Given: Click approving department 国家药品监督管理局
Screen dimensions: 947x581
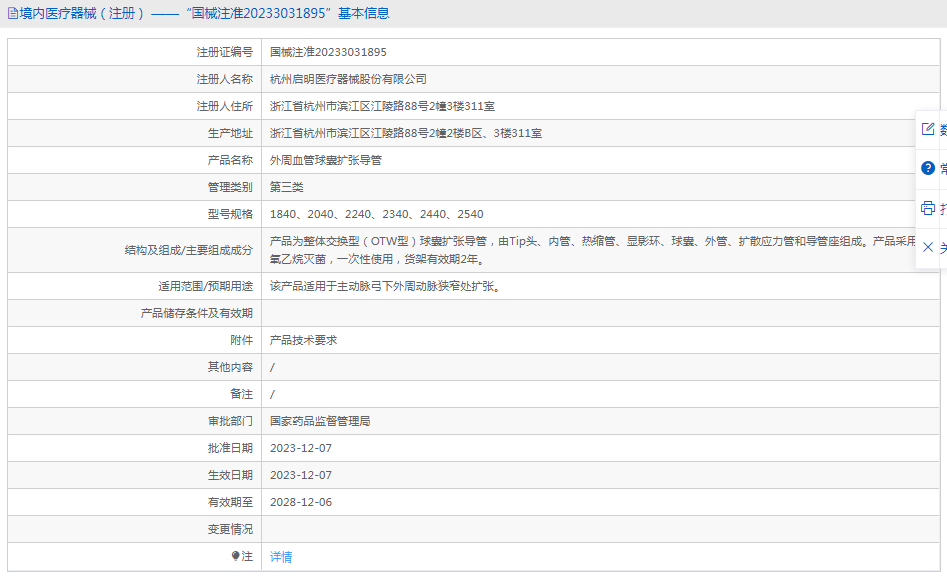Looking at the screenshot, I should [320, 422].
